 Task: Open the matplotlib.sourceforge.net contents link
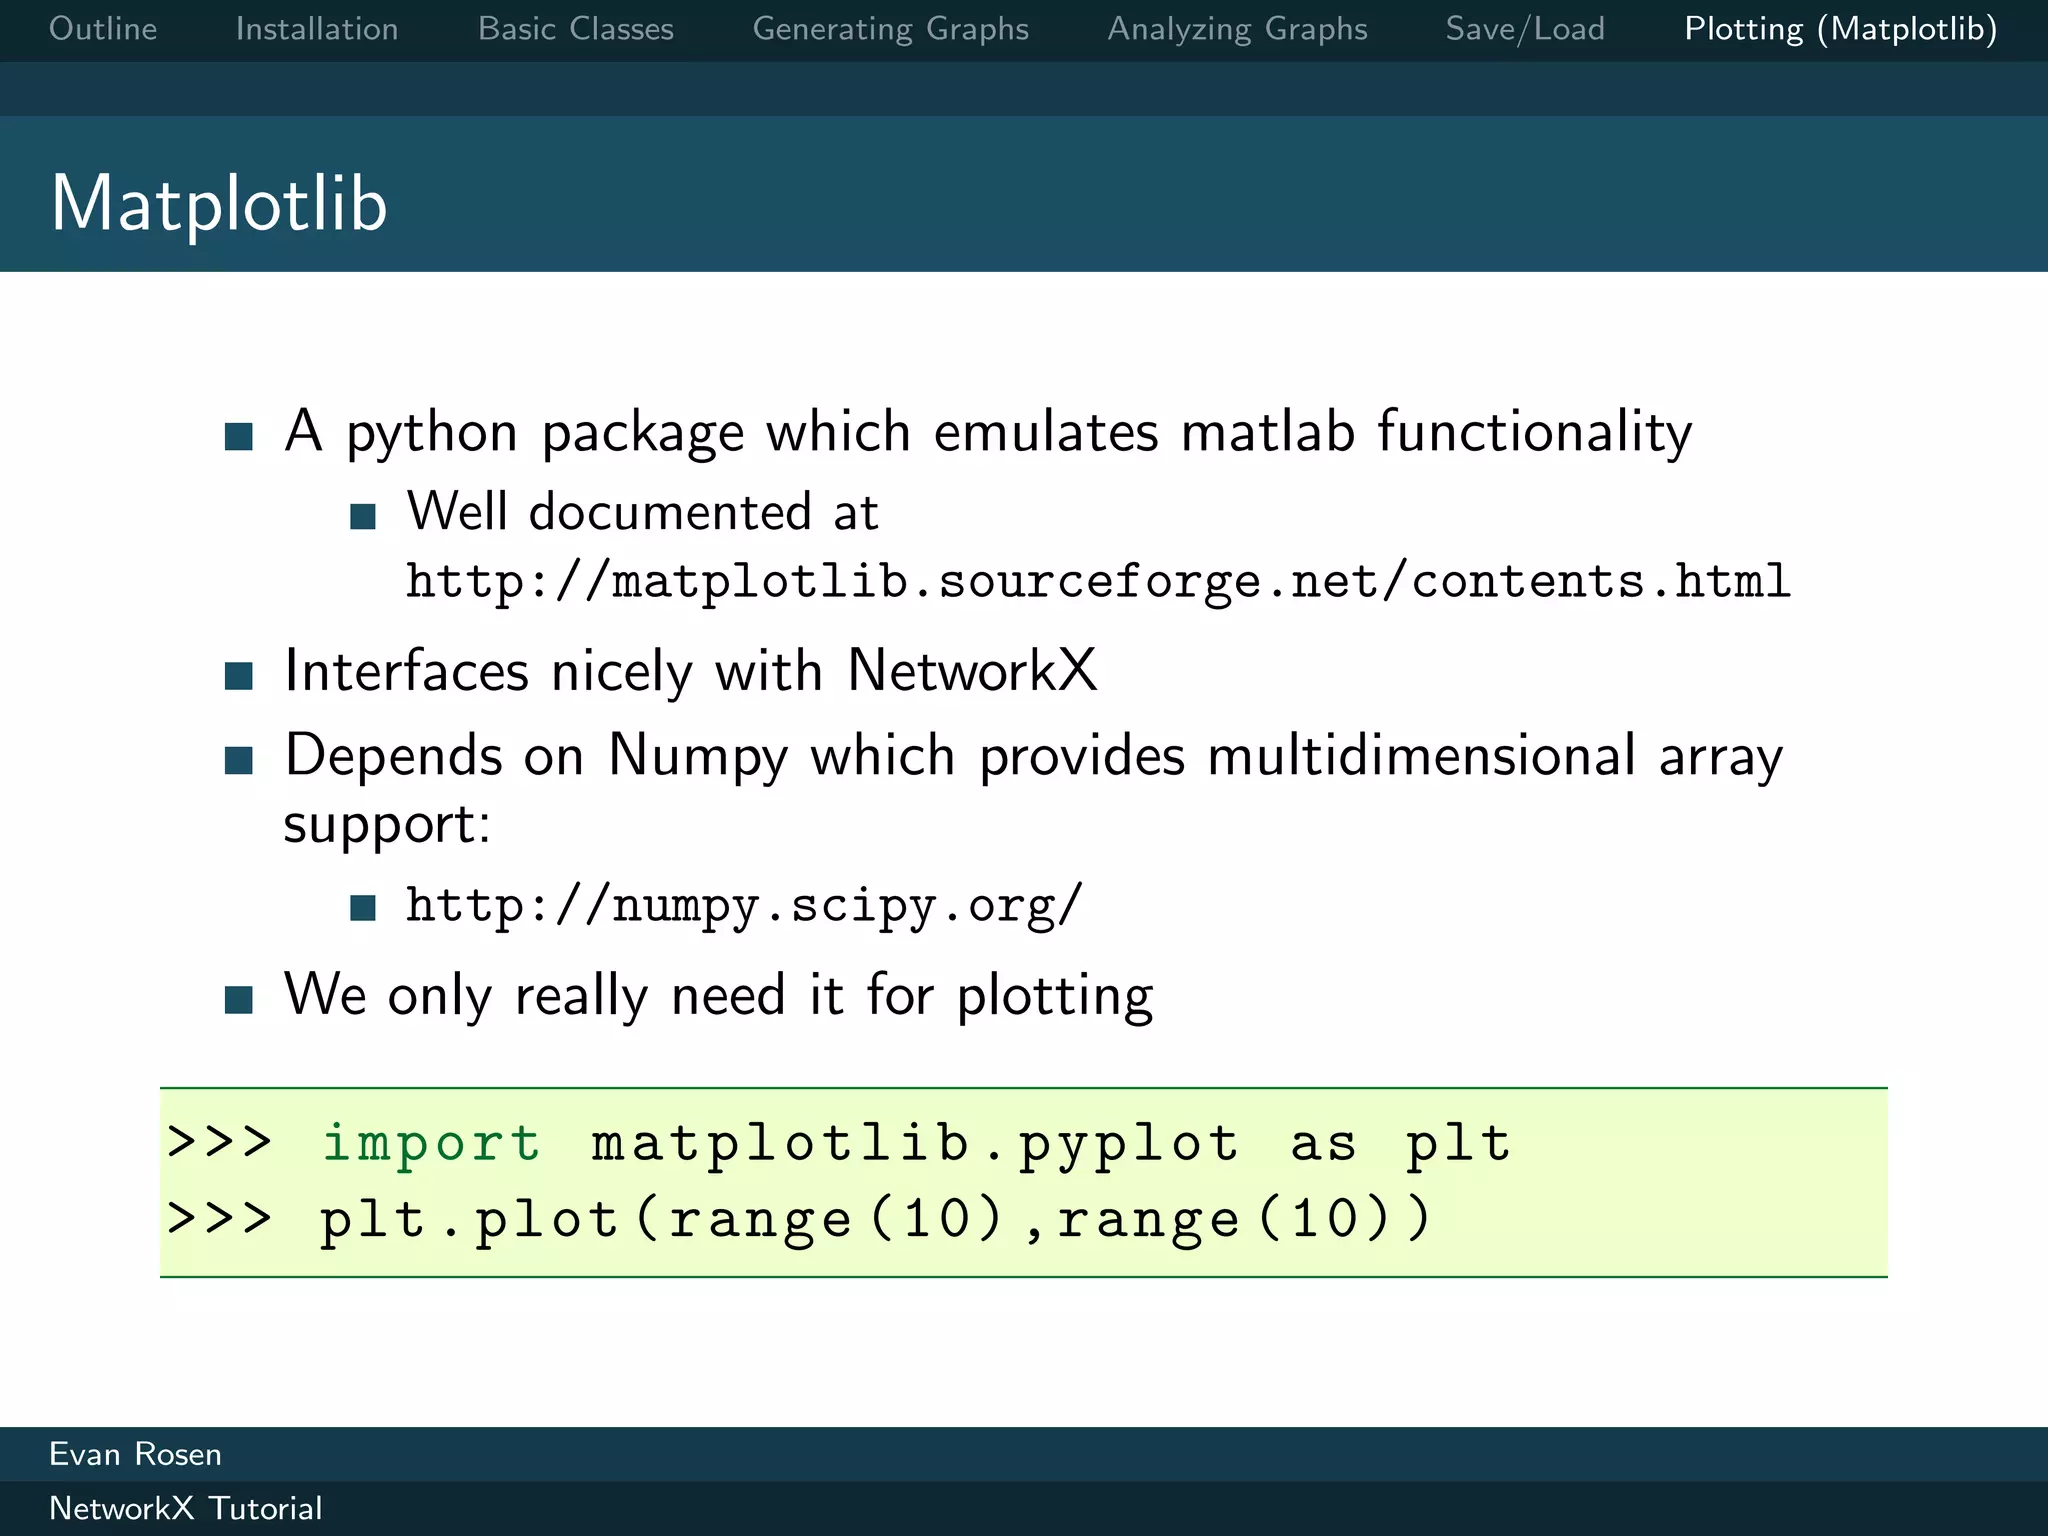tap(1097, 582)
